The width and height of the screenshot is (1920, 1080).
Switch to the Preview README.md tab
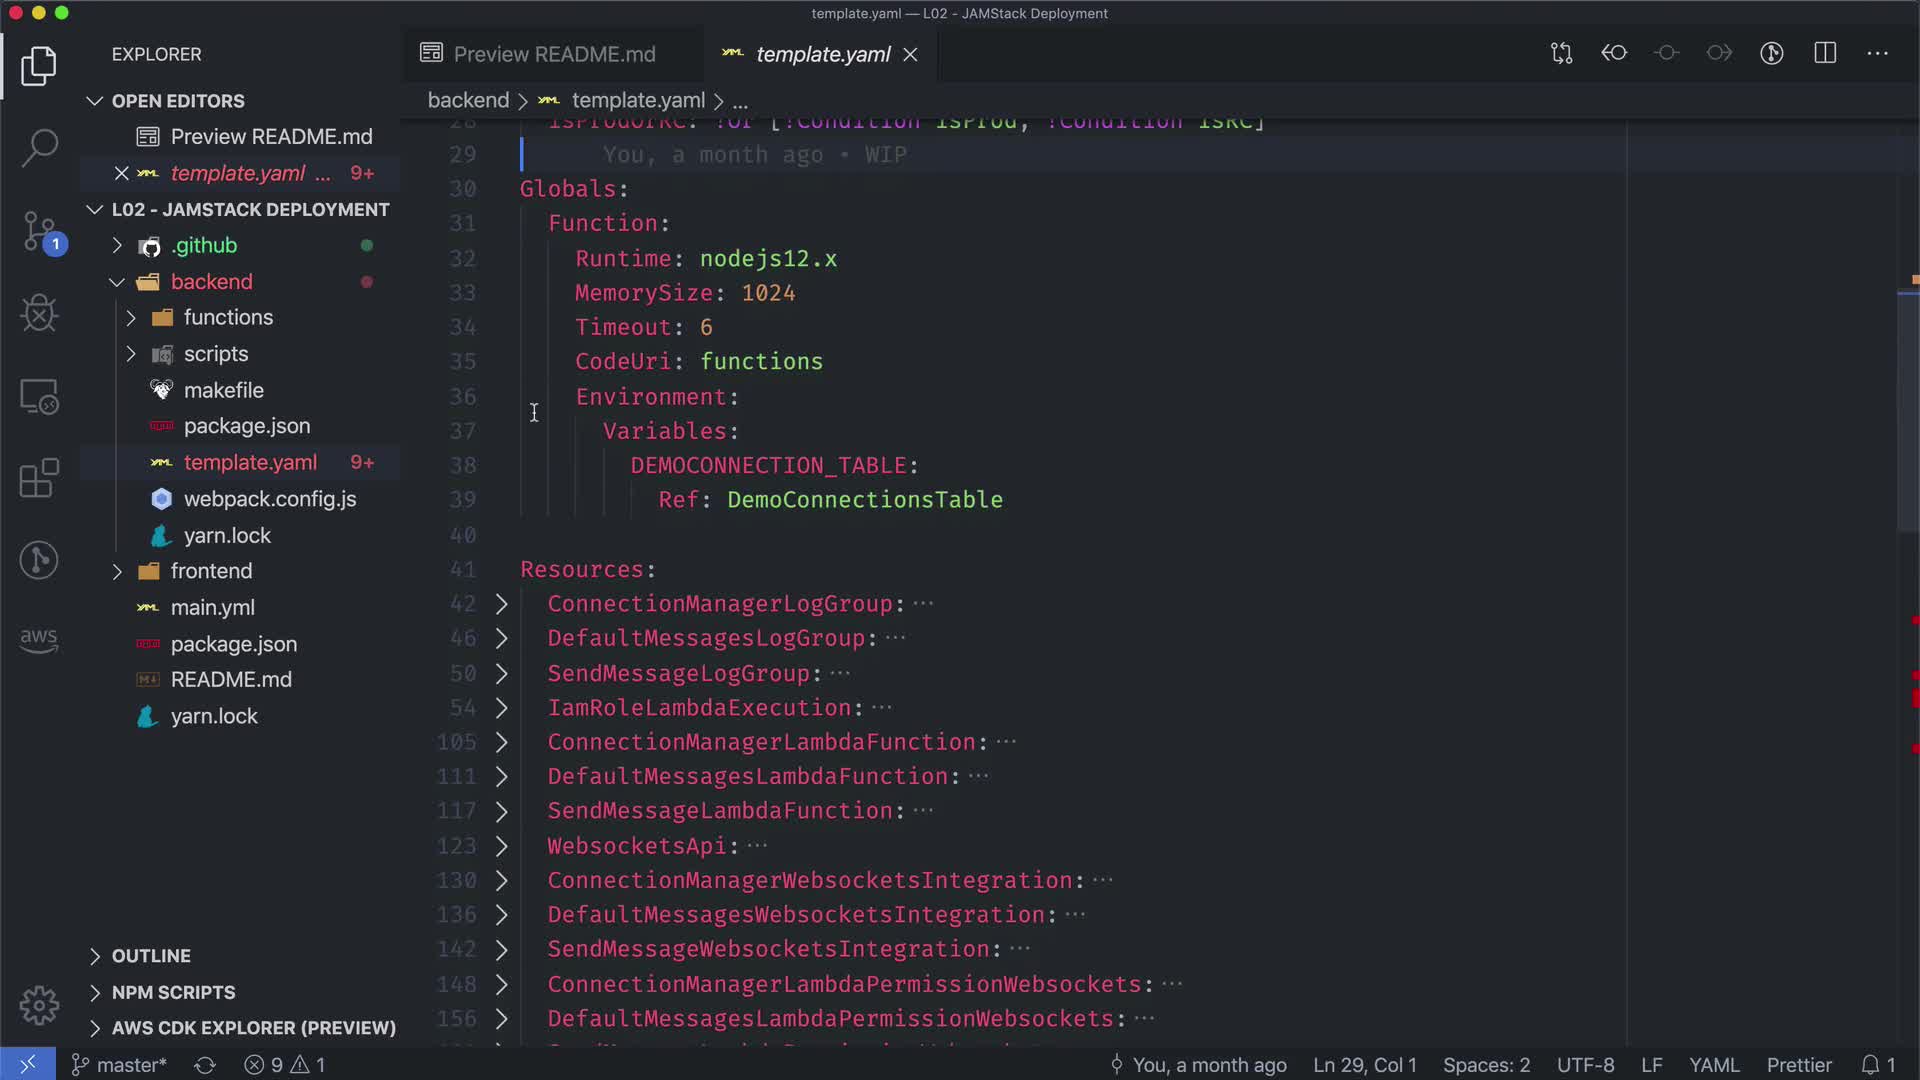554,54
